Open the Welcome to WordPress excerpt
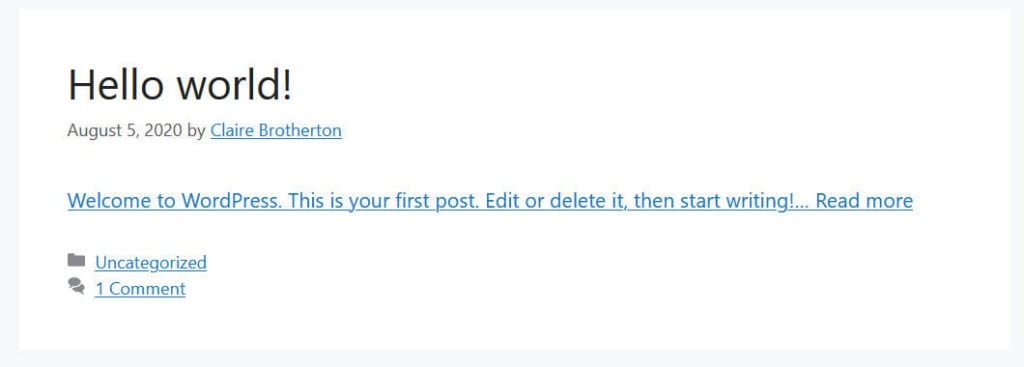1024x367 pixels. (x=490, y=200)
